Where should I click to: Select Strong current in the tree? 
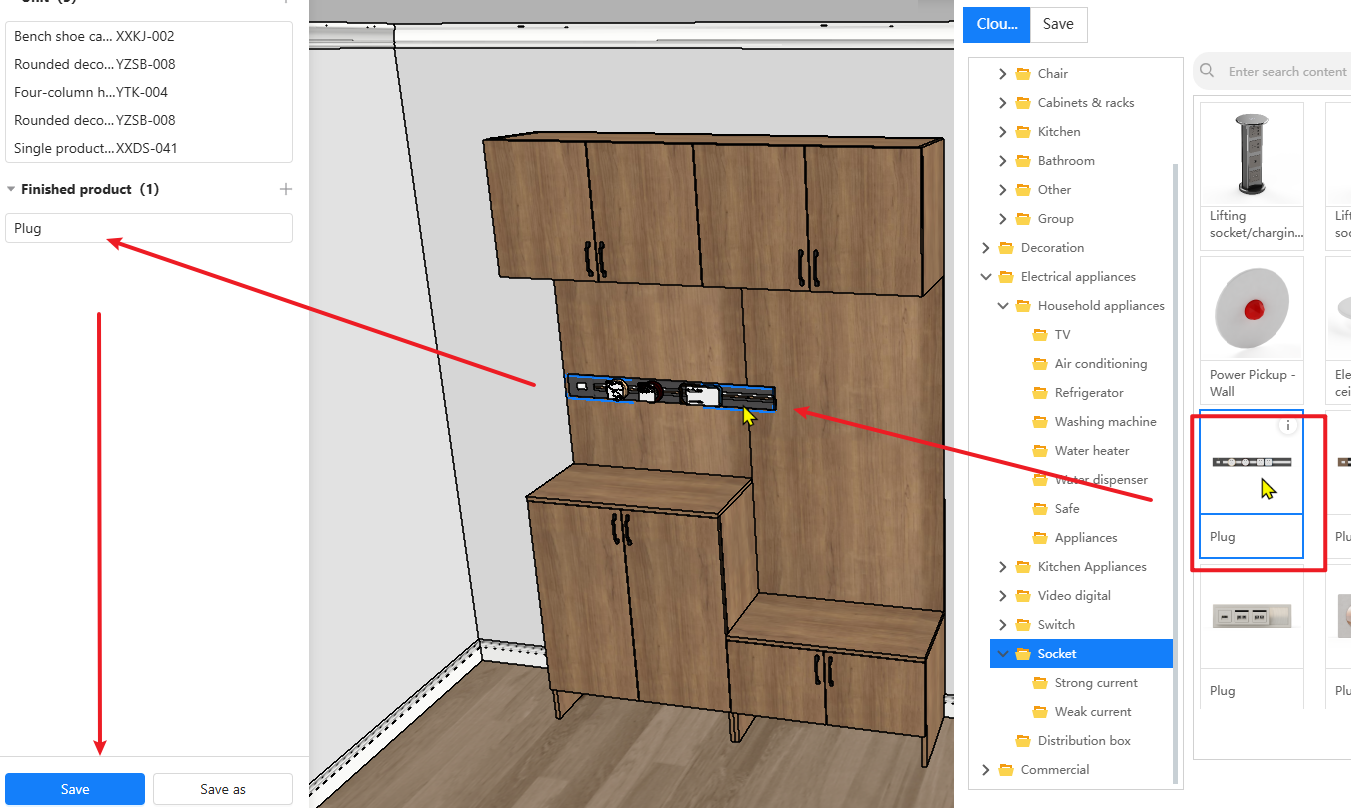tap(1095, 683)
